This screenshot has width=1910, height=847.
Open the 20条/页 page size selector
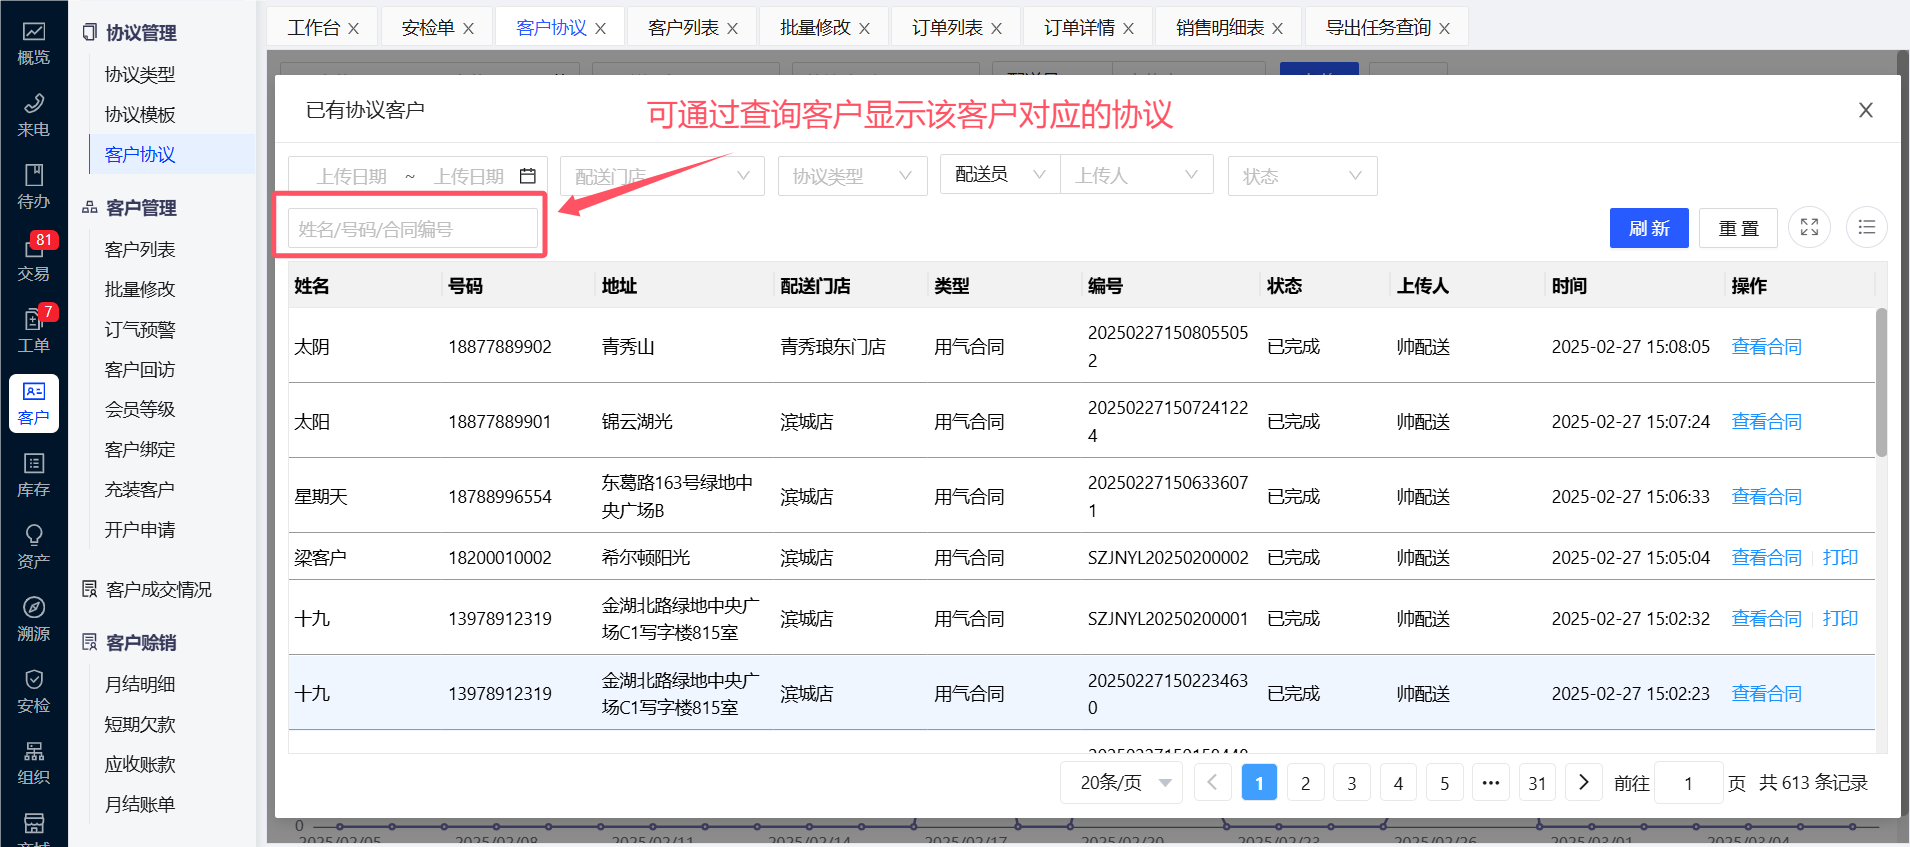(x=1121, y=783)
